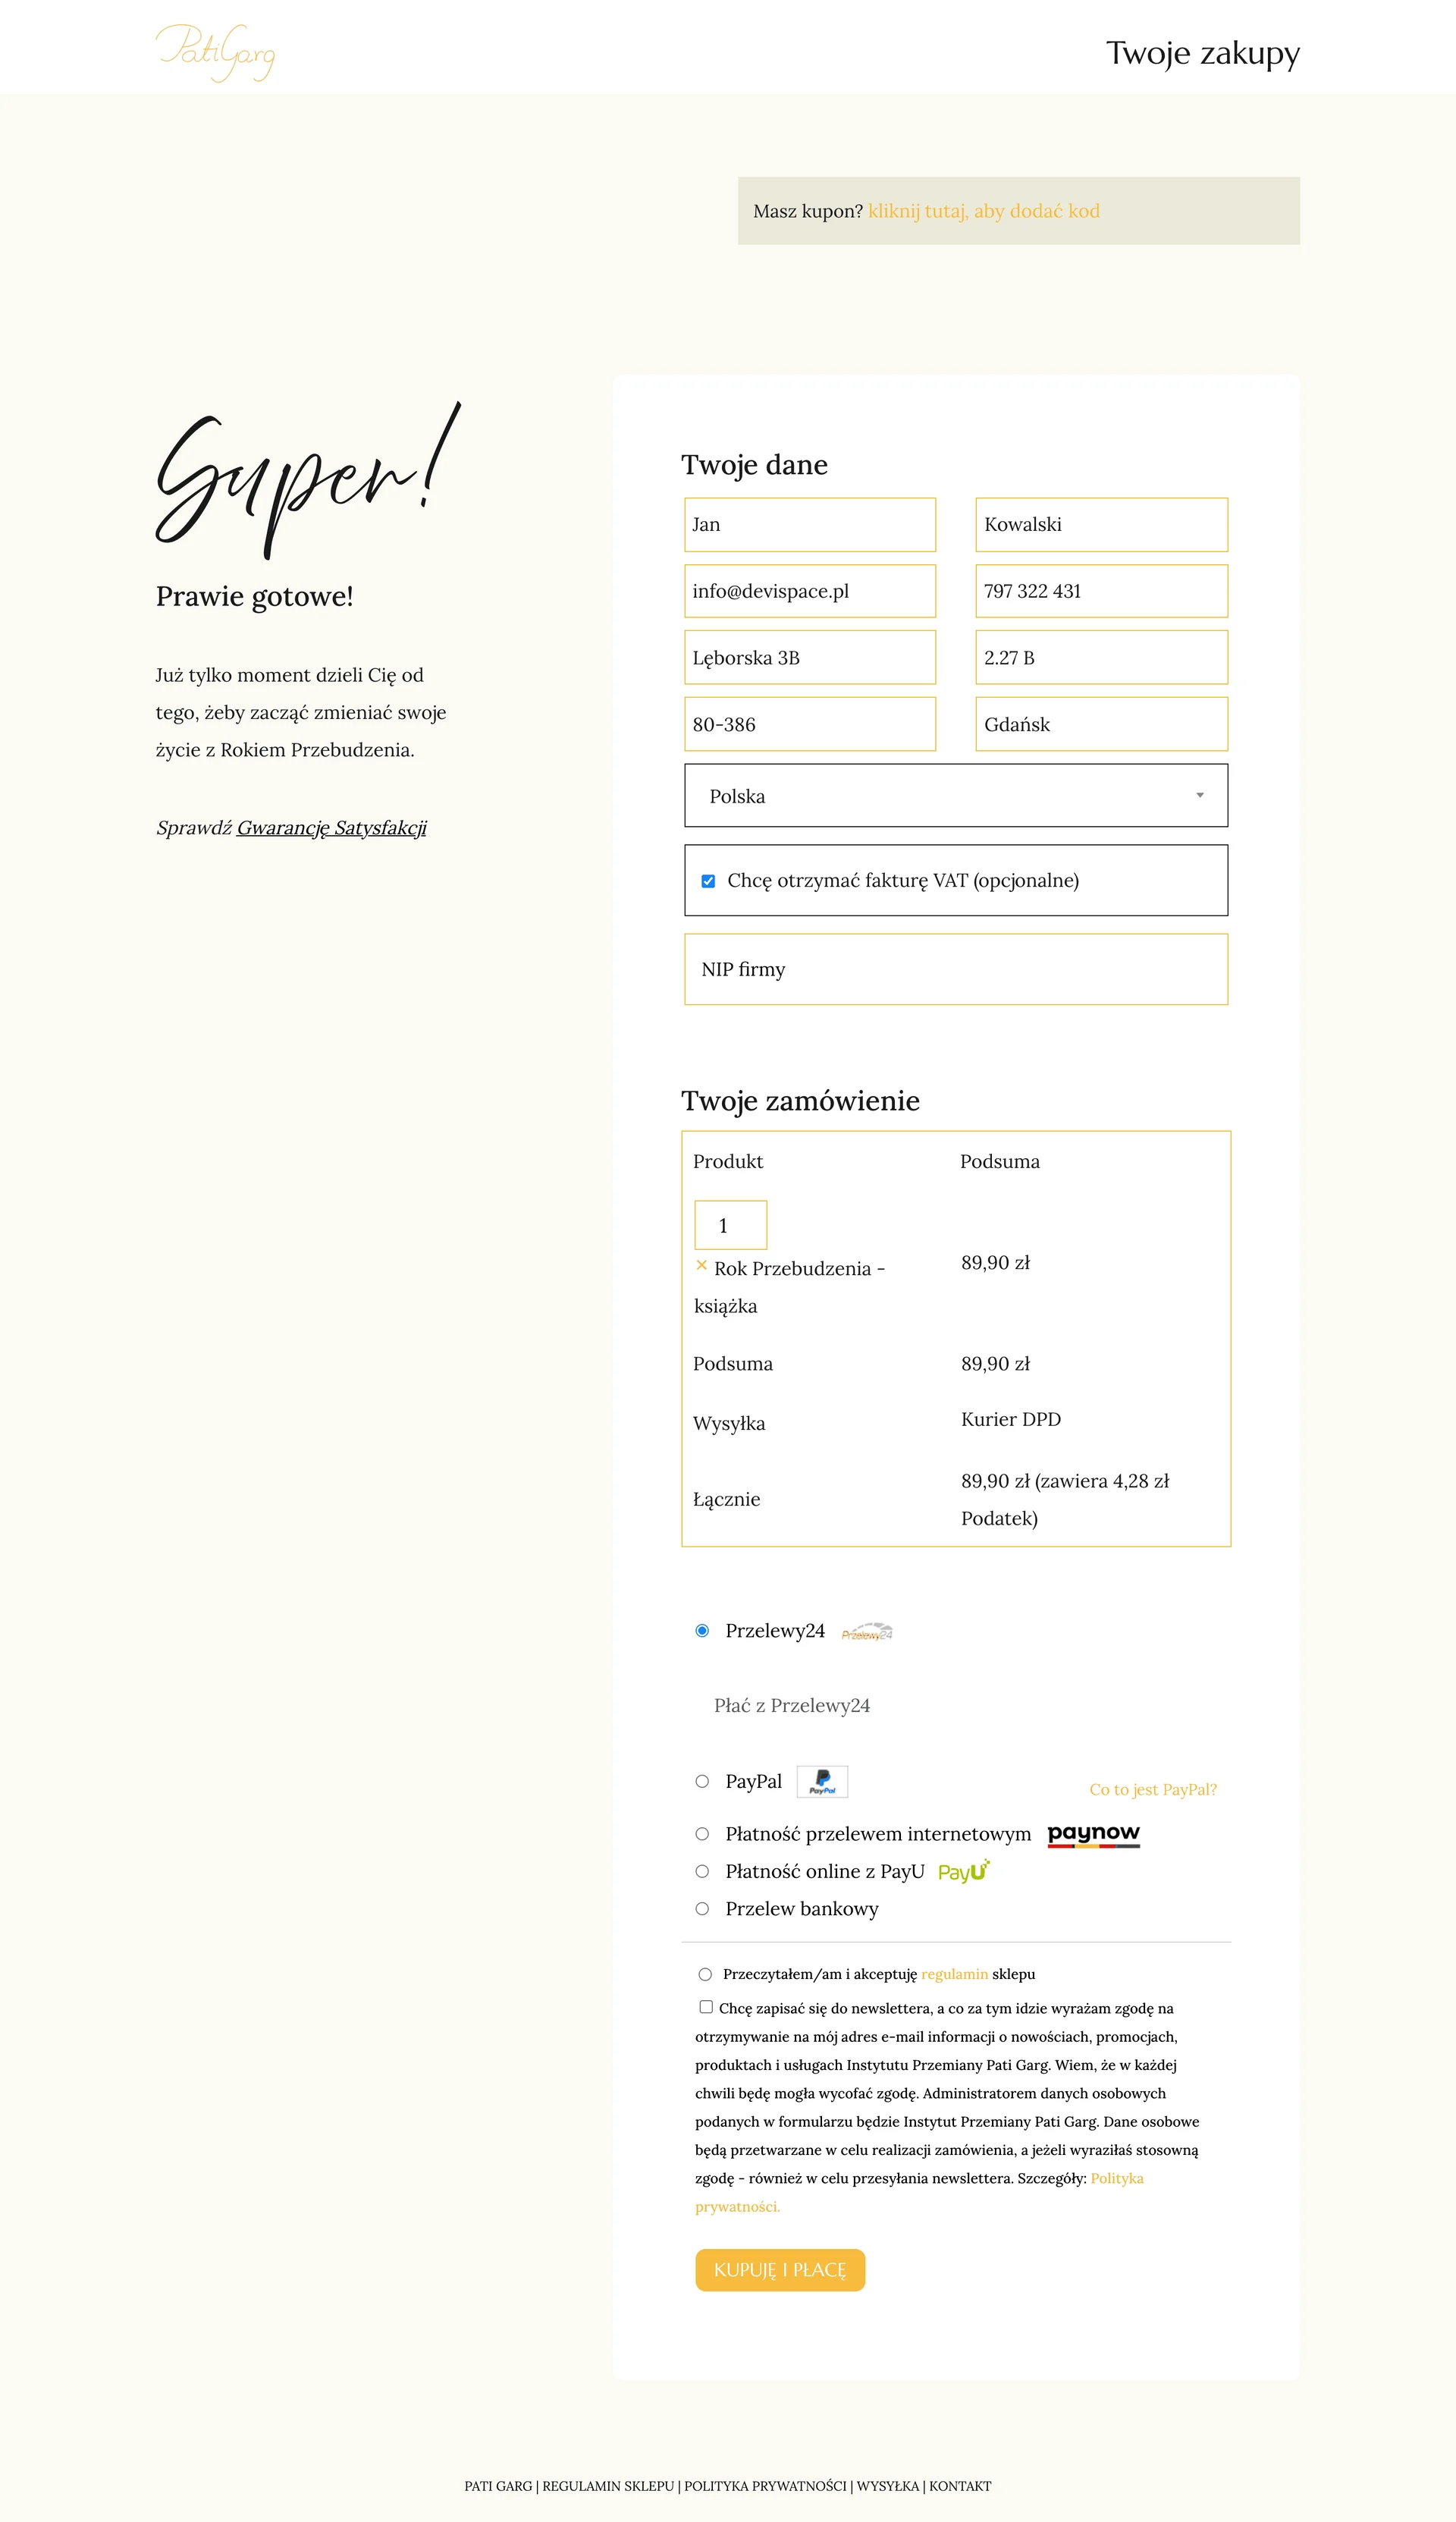The image size is (1456, 2522).
Task: Click the surname field with Kowalski
Action: click(1101, 525)
